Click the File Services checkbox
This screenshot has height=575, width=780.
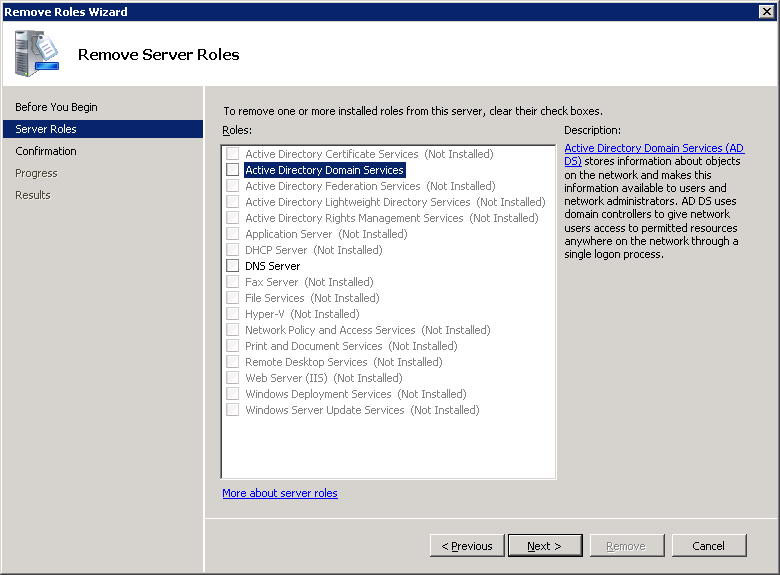pyautogui.click(x=232, y=297)
